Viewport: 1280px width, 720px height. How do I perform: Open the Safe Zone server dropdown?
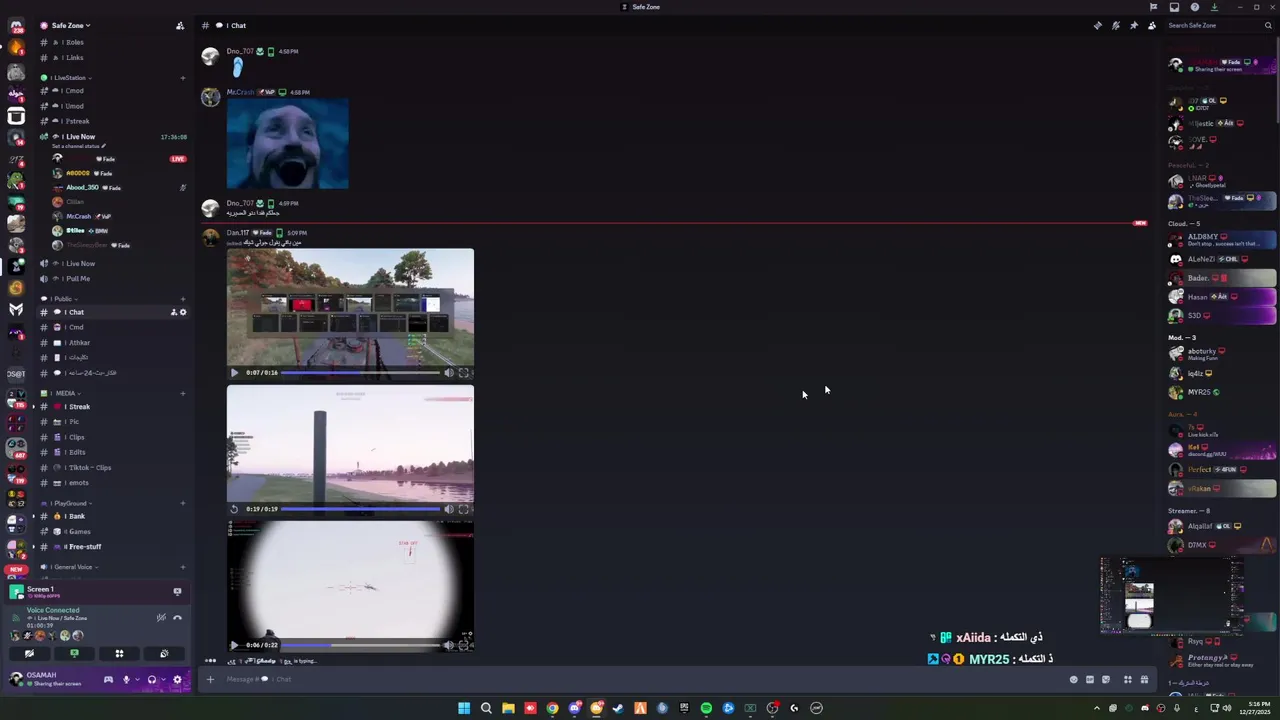(70, 25)
